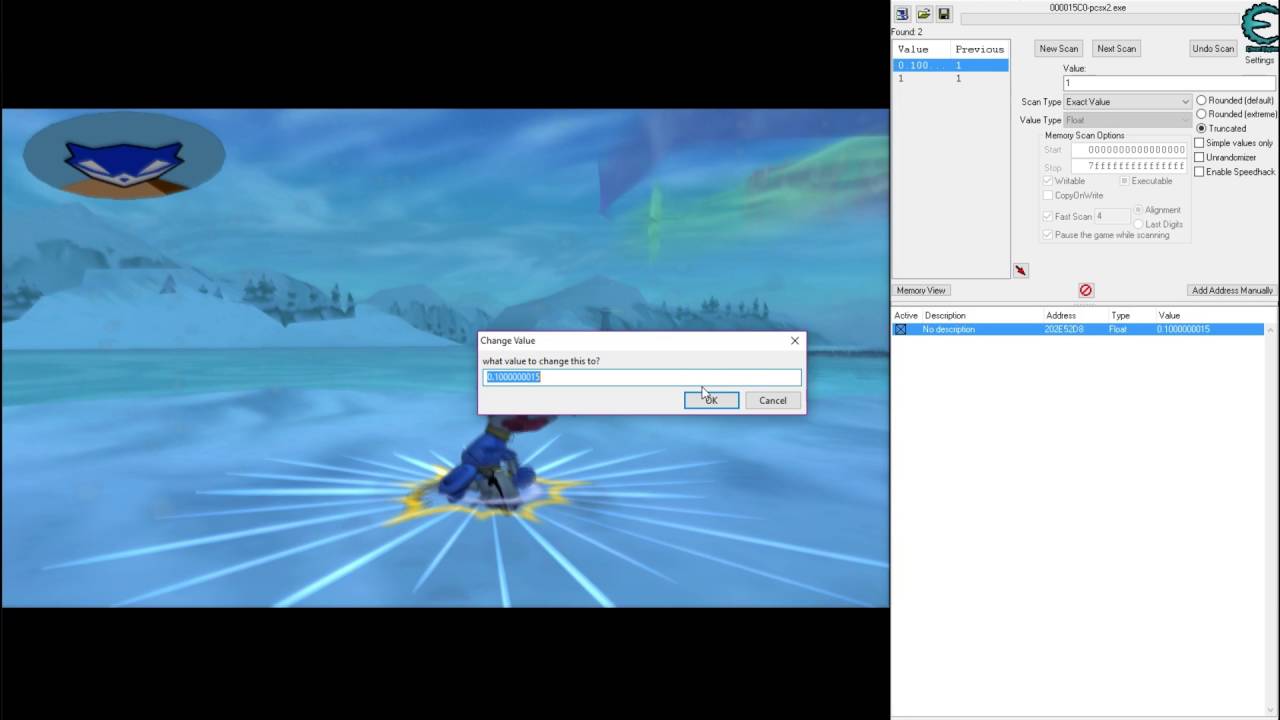Toggle Pause the game while scanning
This screenshot has height=720, width=1280.
pyautogui.click(x=1048, y=235)
